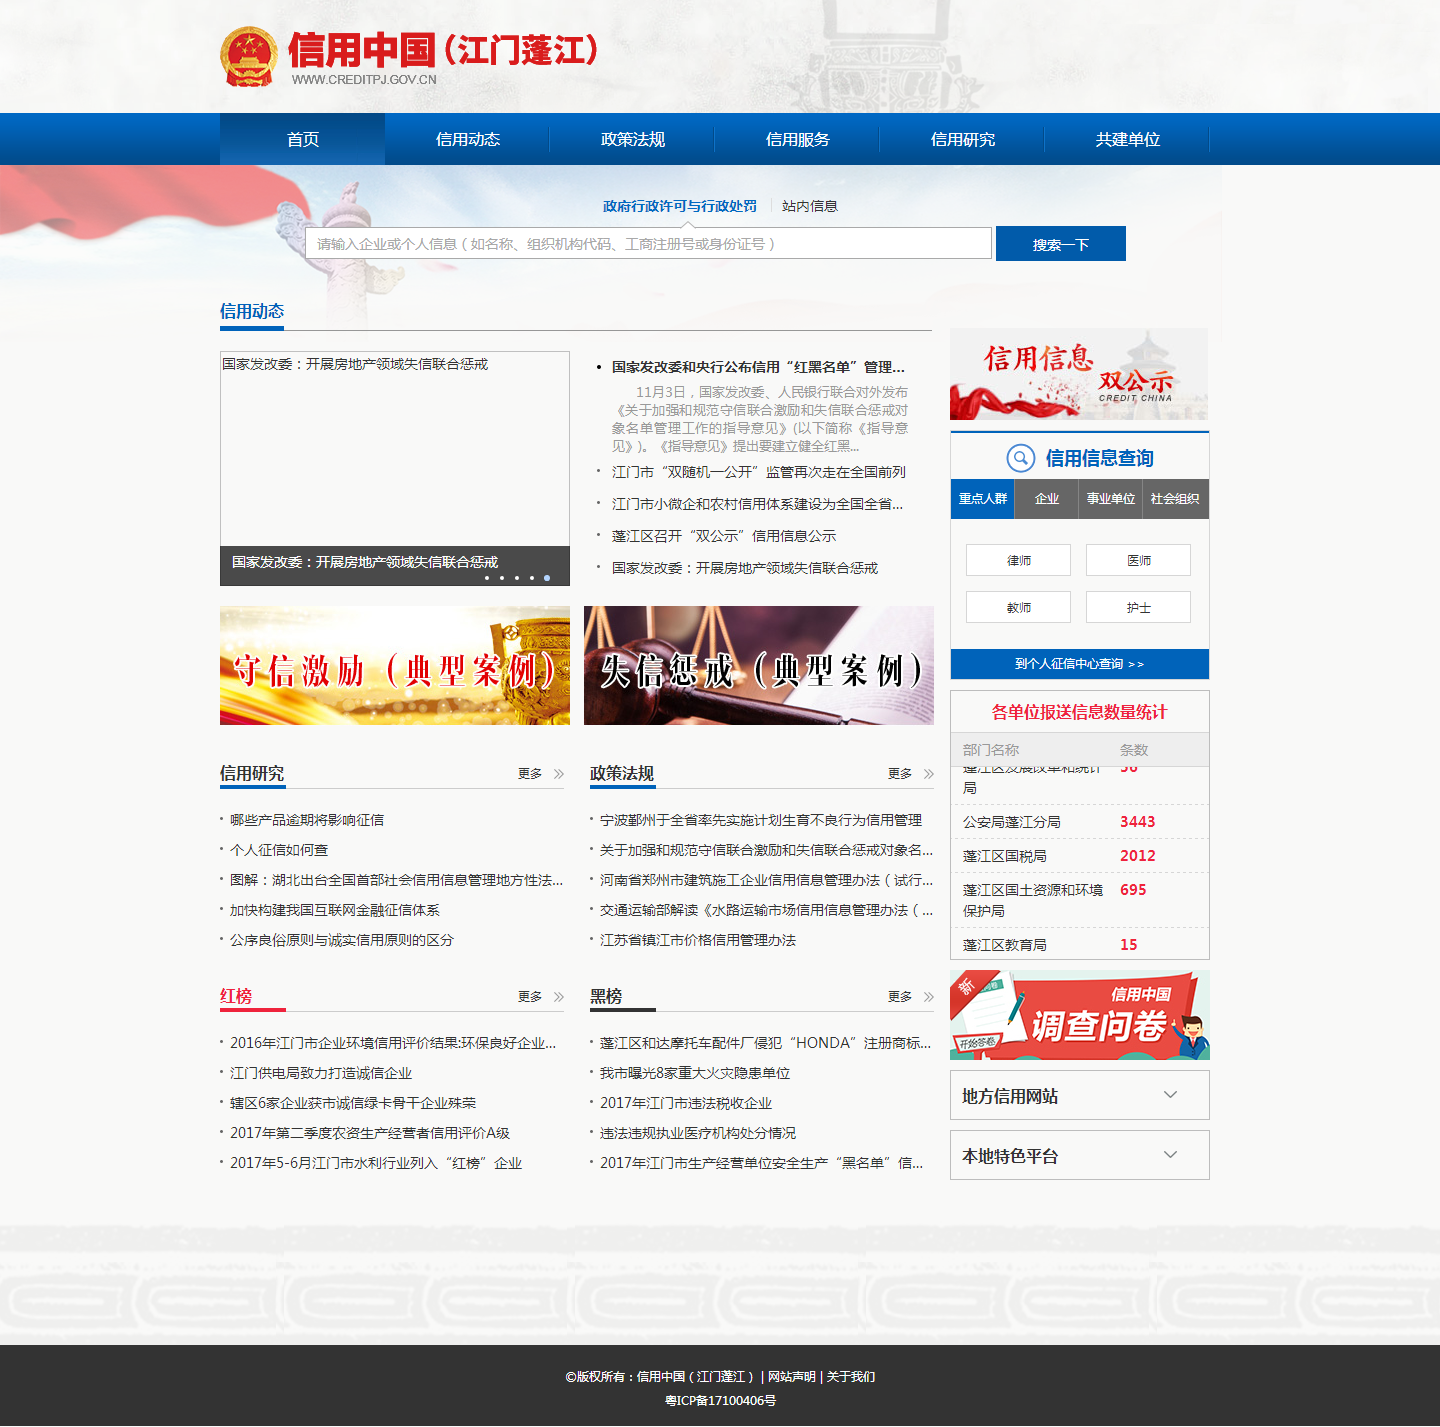Click the magnifier icon beside 信用信息查询
This screenshot has width=1440, height=1427.
(x=1020, y=458)
